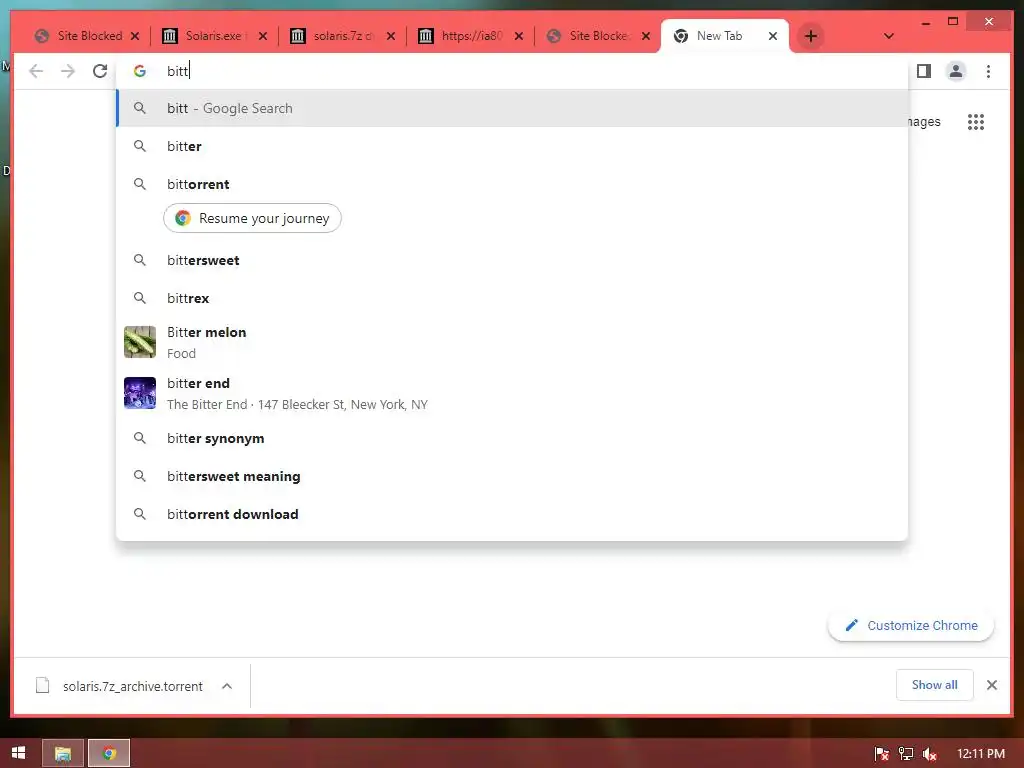Click the Bitter melon thumbnail image
Screen dimensions: 1024x768
(x=140, y=342)
